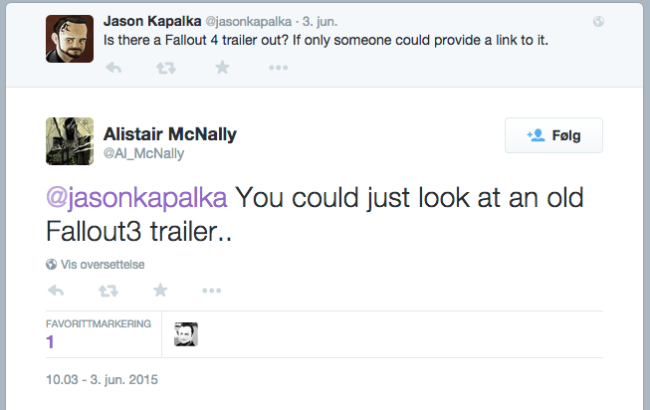View the user who favorited the tweet
Viewport: 650px width, 410px height.
point(186,334)
